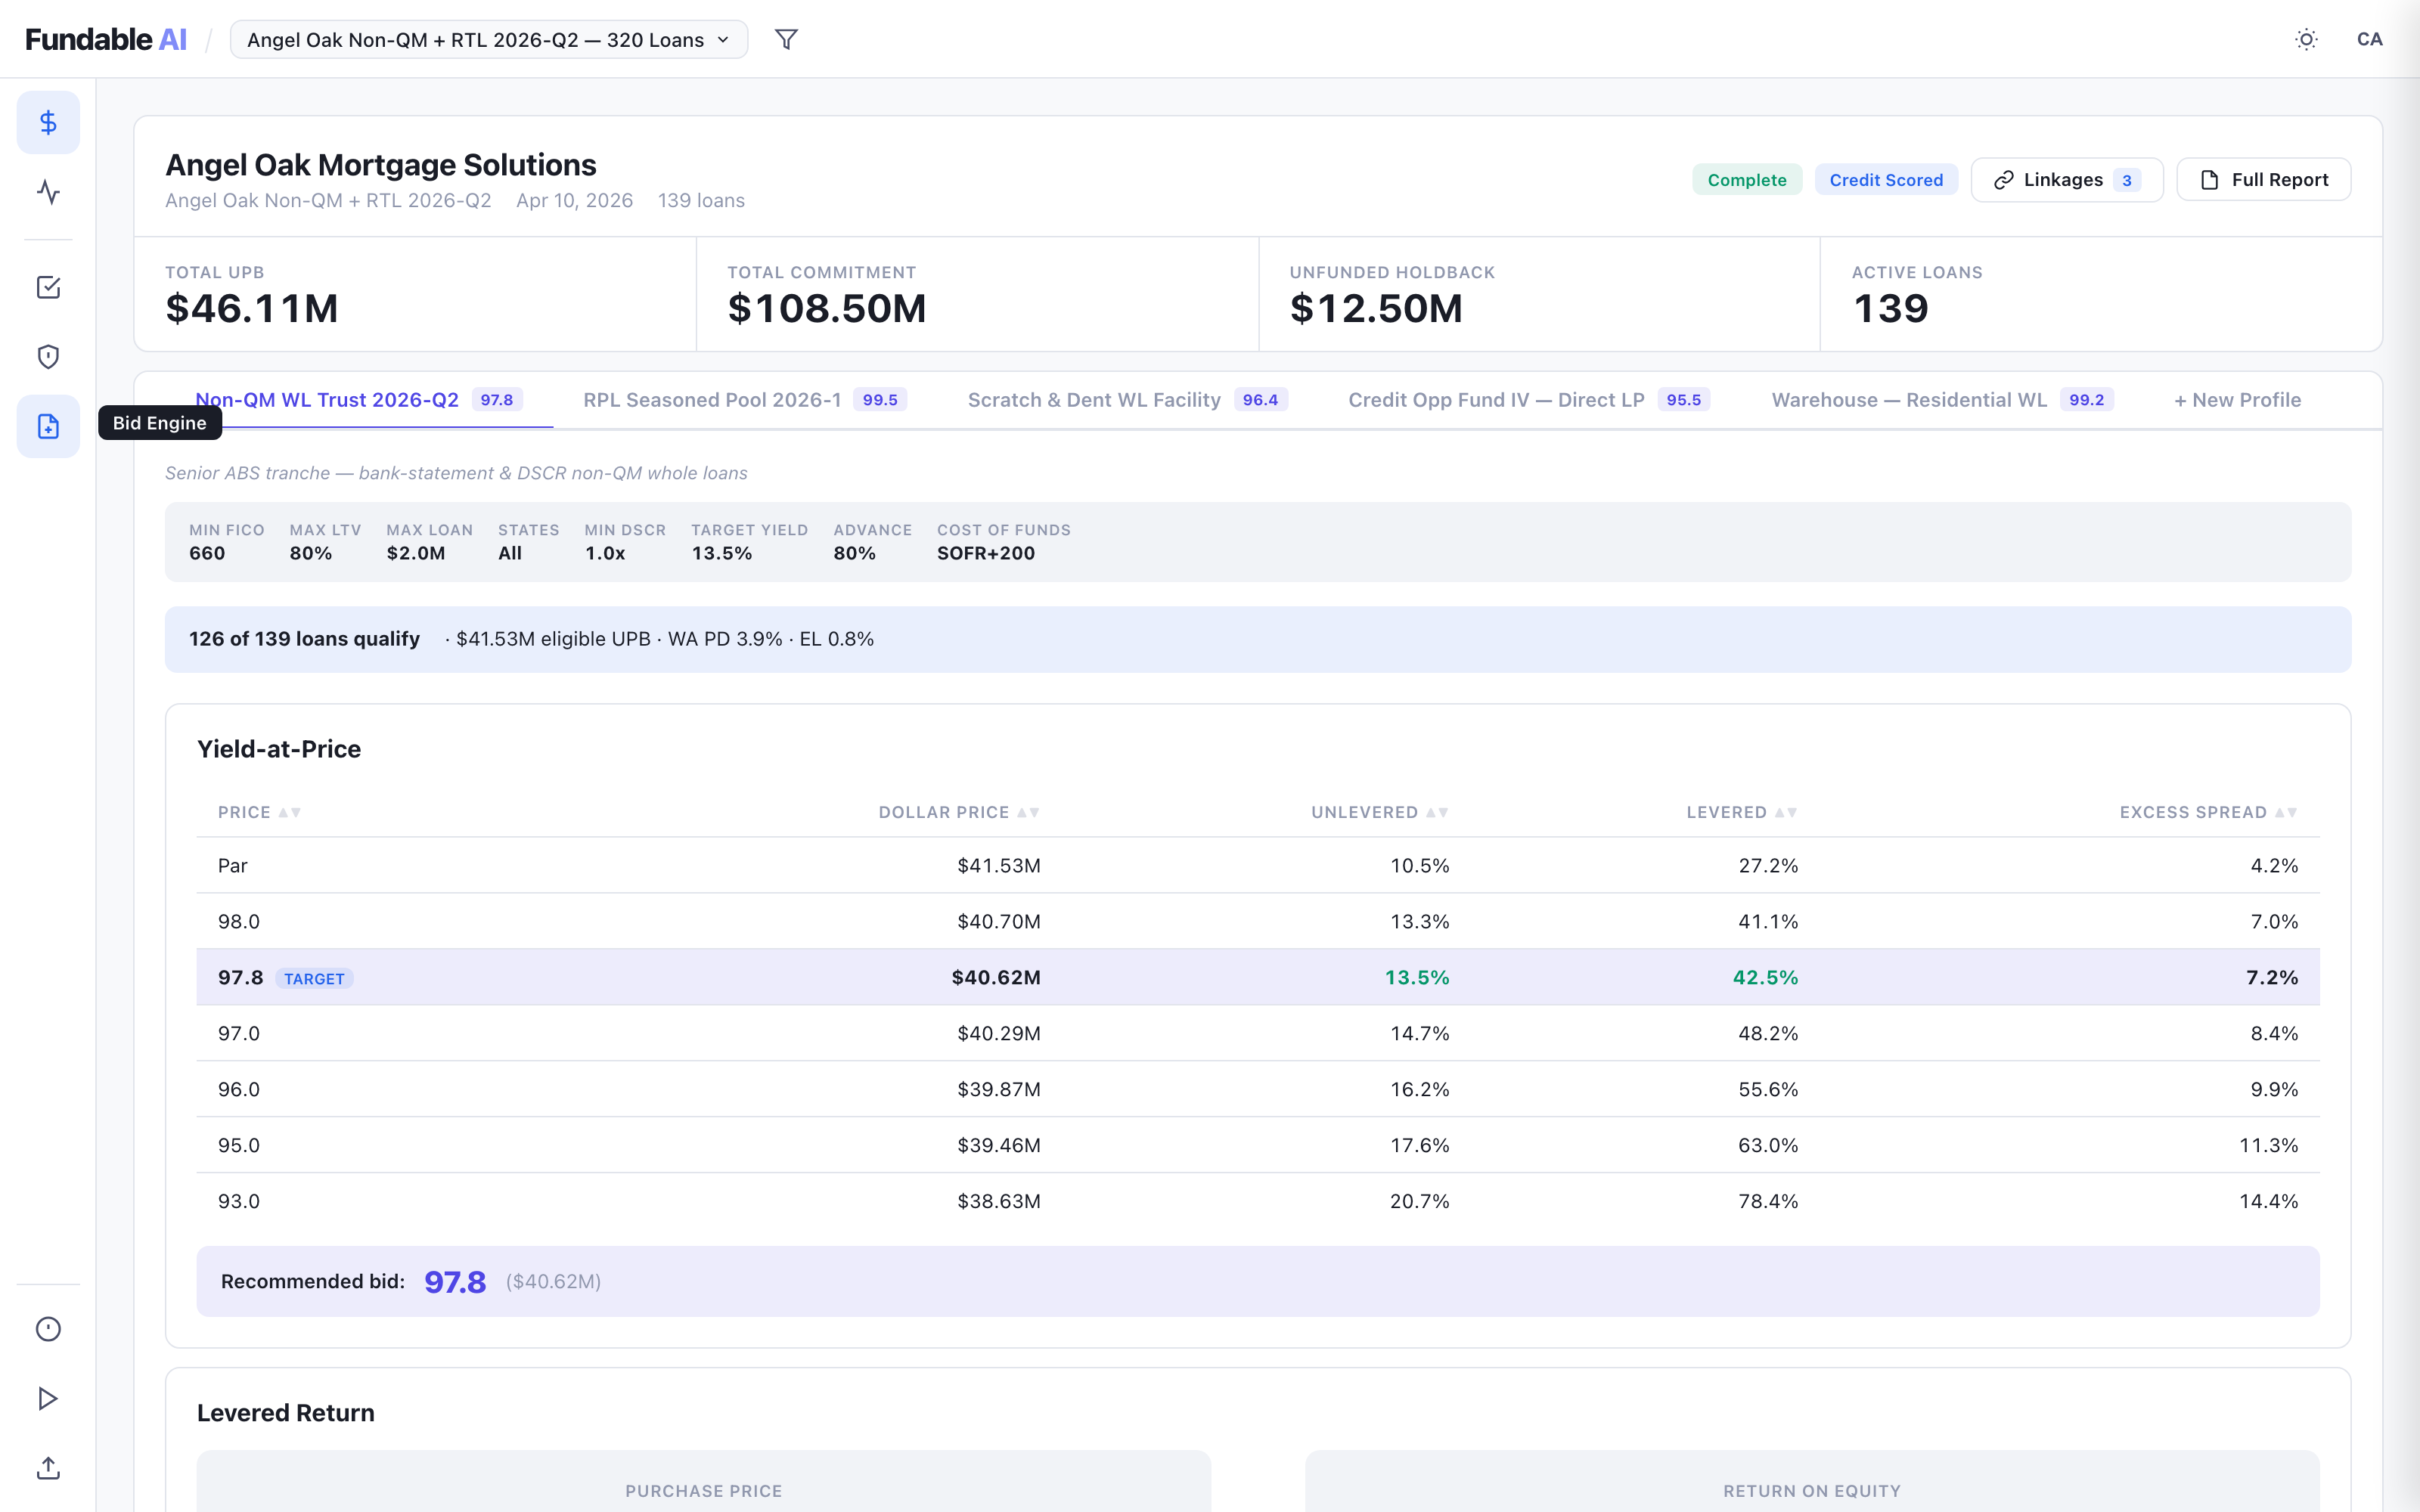Open the filter funnel icon
This screenshot has width=2420, height=1512.
click(x=787, y=39)
